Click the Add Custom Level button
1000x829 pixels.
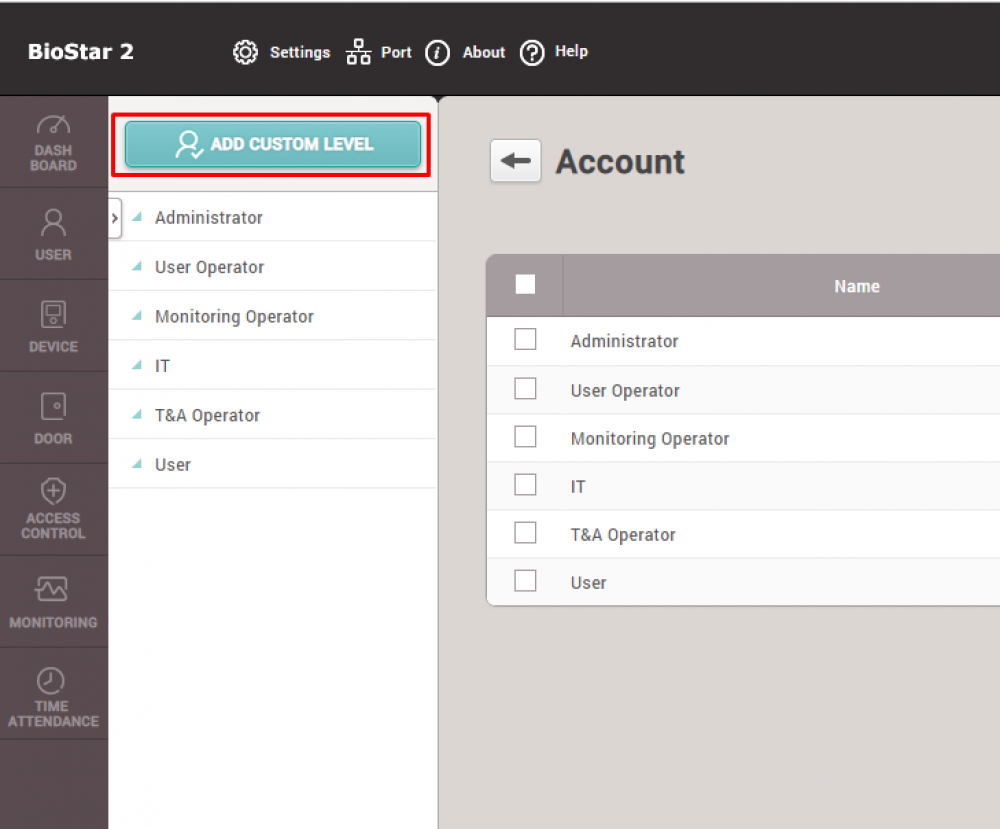click(x=272, y=144)
